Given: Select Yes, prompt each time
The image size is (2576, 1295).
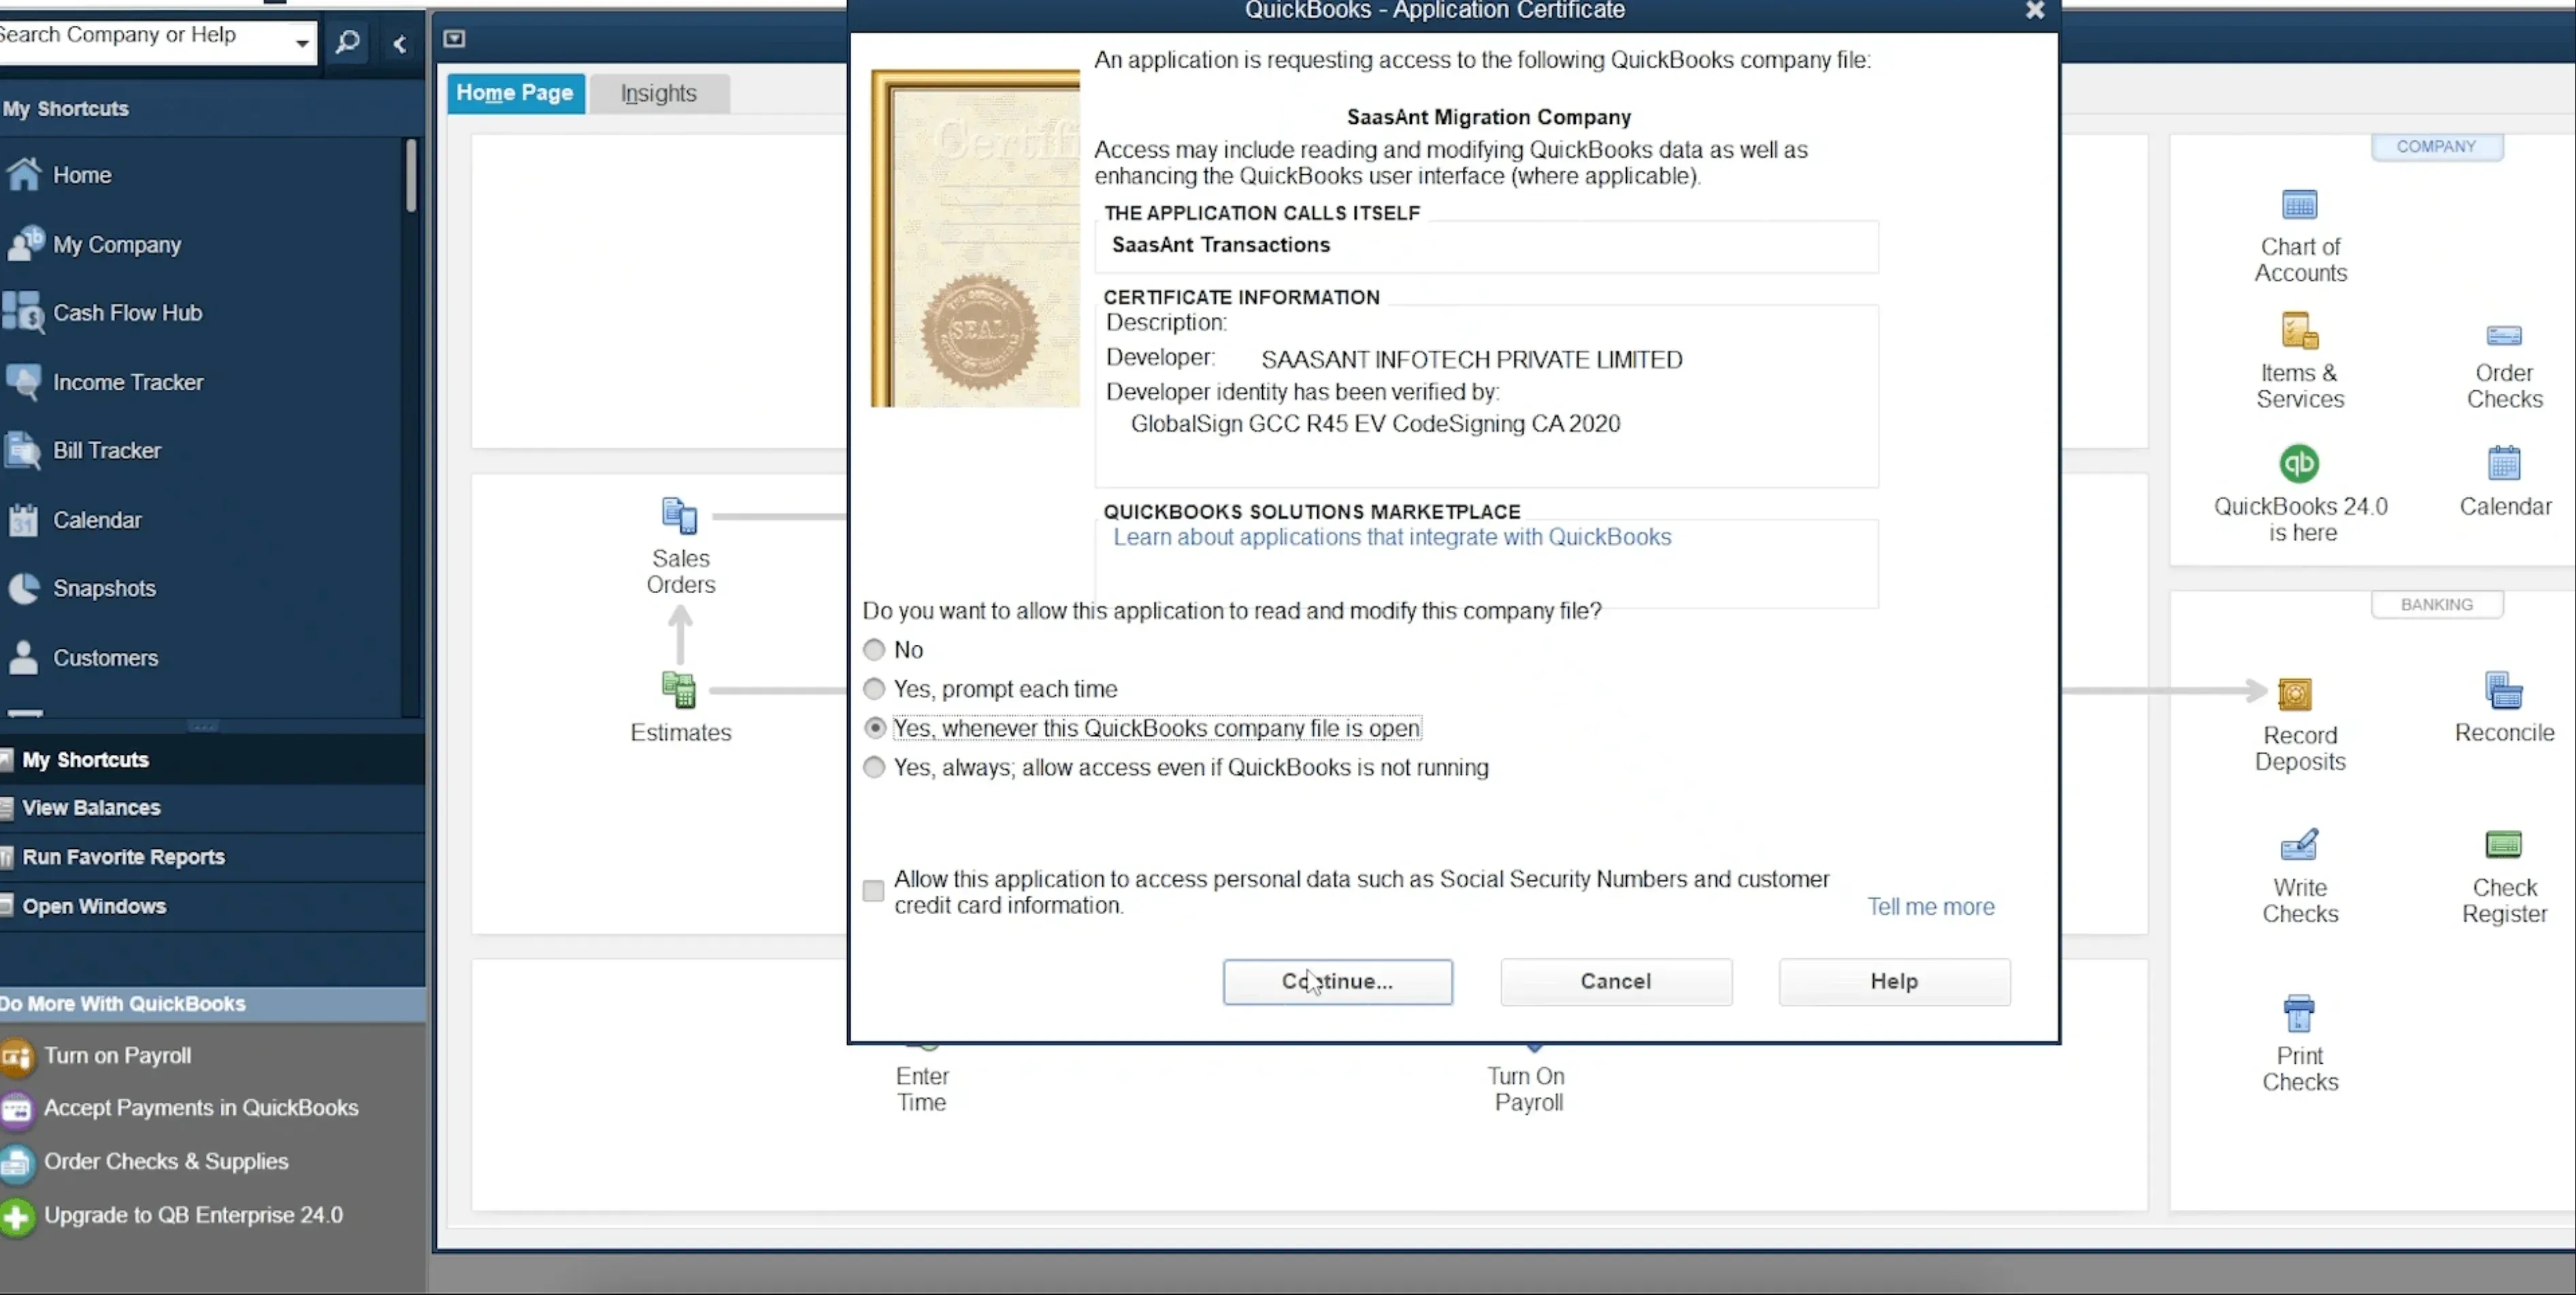Looking at the screenshot, I should coord(874,689).
